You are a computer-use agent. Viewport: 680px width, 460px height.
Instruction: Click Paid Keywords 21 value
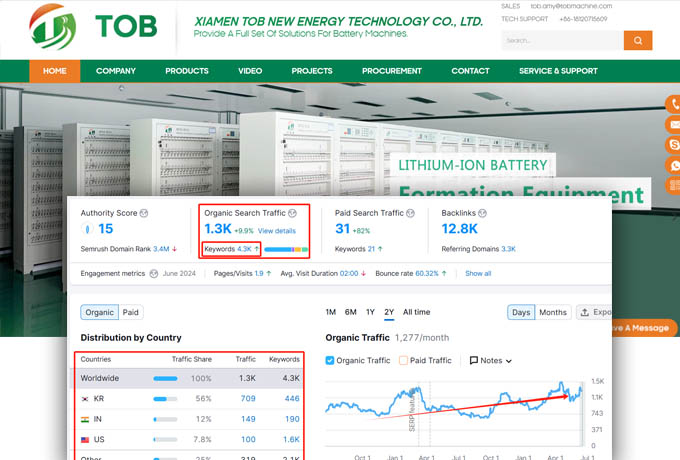coord(371,249)
